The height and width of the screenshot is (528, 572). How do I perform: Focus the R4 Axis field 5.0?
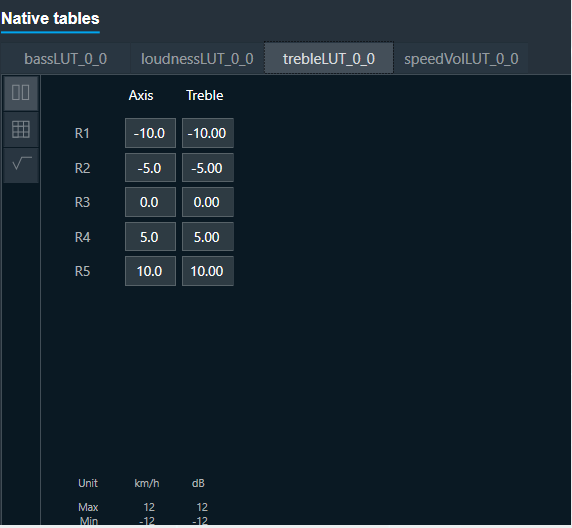click(150, 237)
